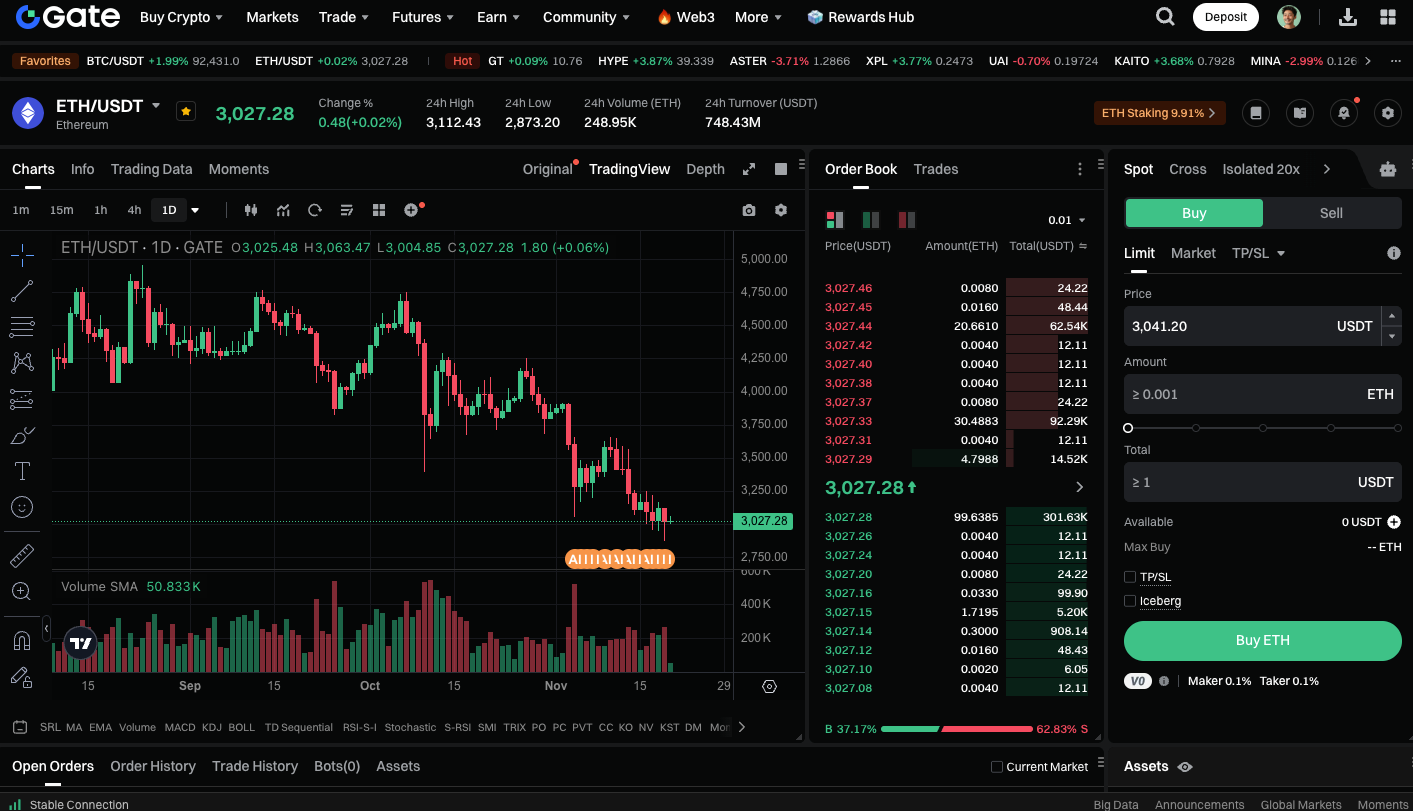Select the crosshair cursor tool
Viewport: 1413px width, 811px height.
point(22,254)
